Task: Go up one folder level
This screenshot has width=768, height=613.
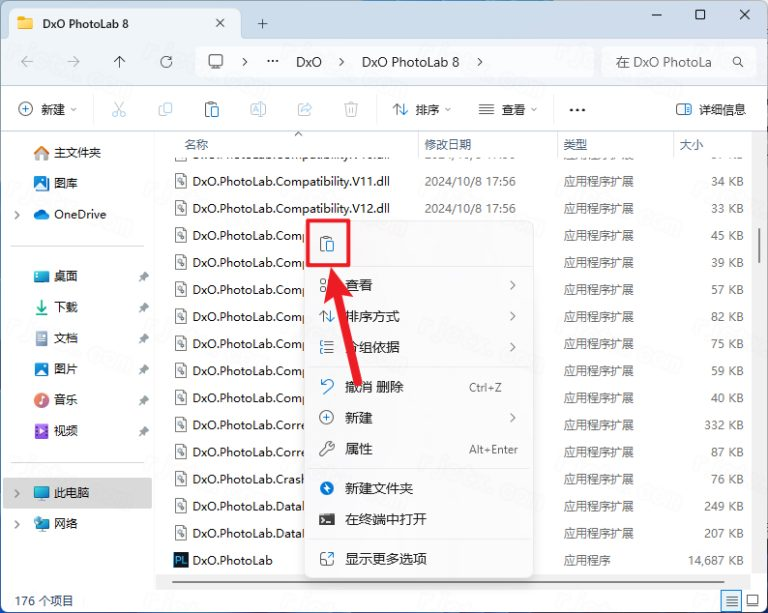Action: pyautogui.click(x=120, y=62)
